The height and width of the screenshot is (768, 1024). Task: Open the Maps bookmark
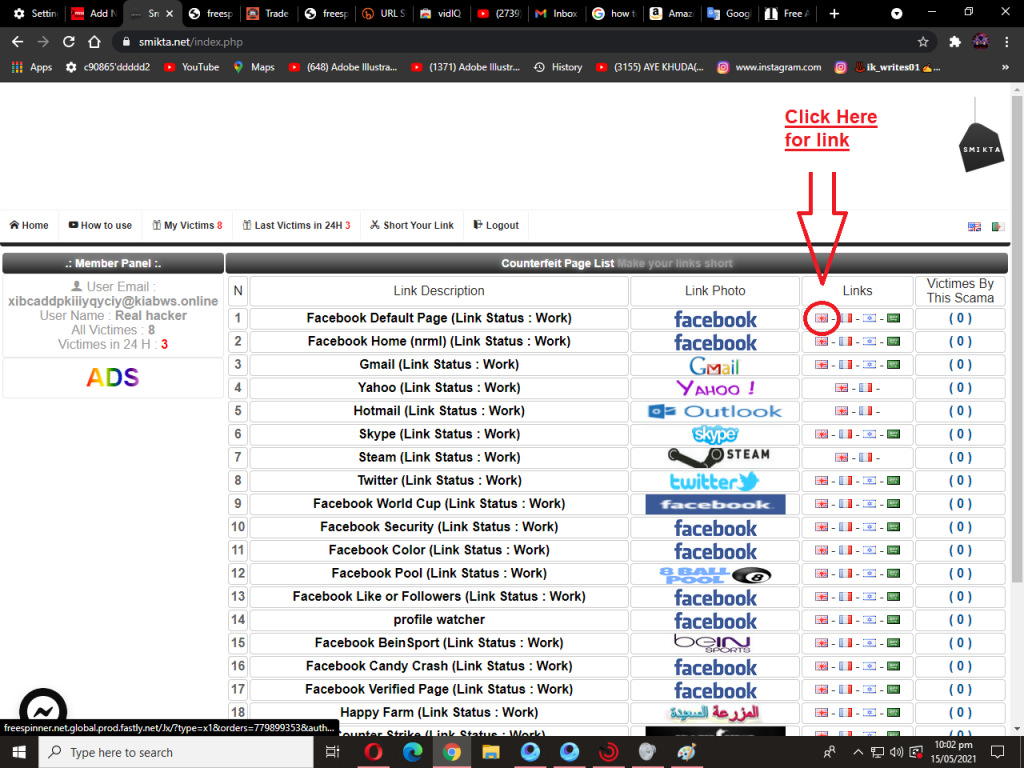[x=254, y=67]
